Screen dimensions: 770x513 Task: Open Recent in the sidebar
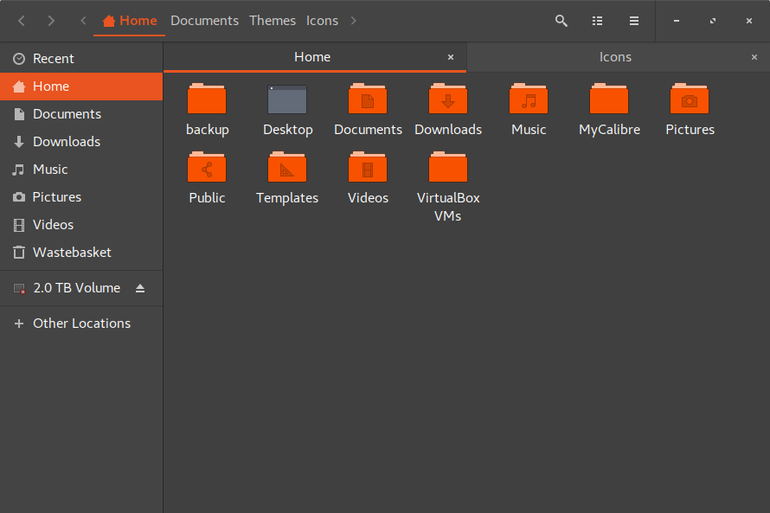[x=81, y=59]
